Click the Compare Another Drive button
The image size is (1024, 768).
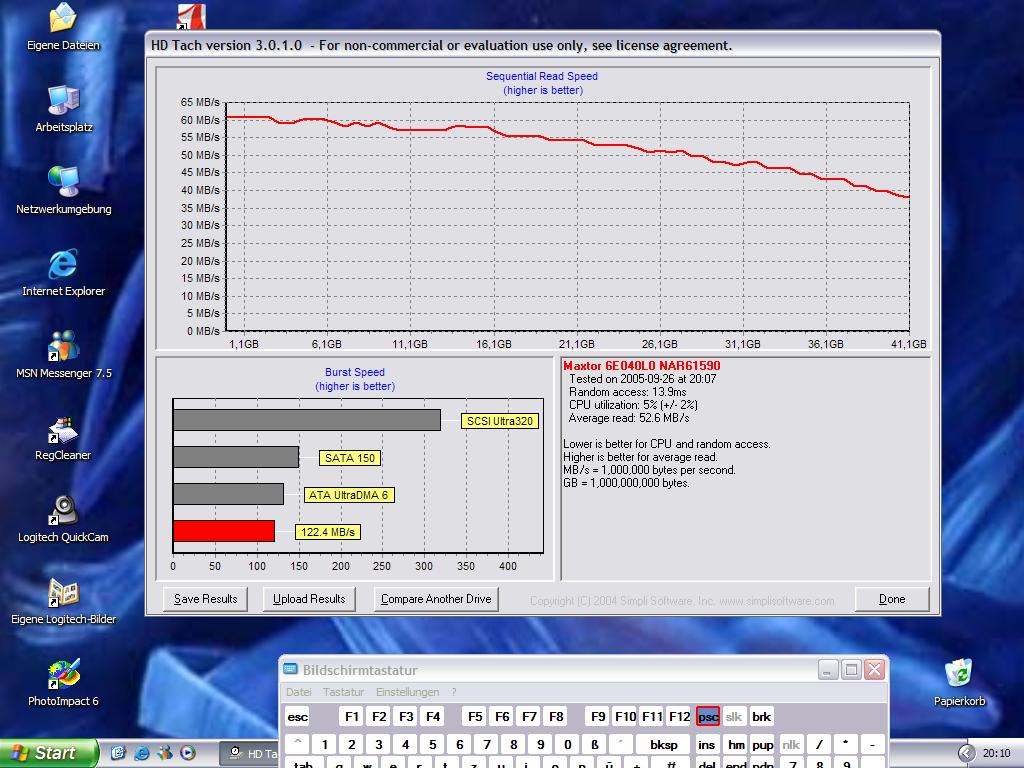coord(436,599)
